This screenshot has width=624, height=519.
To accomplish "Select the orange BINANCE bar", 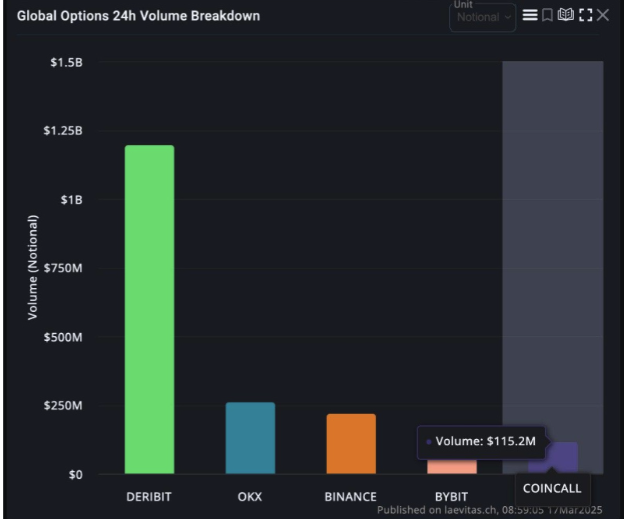I will 351,444.
